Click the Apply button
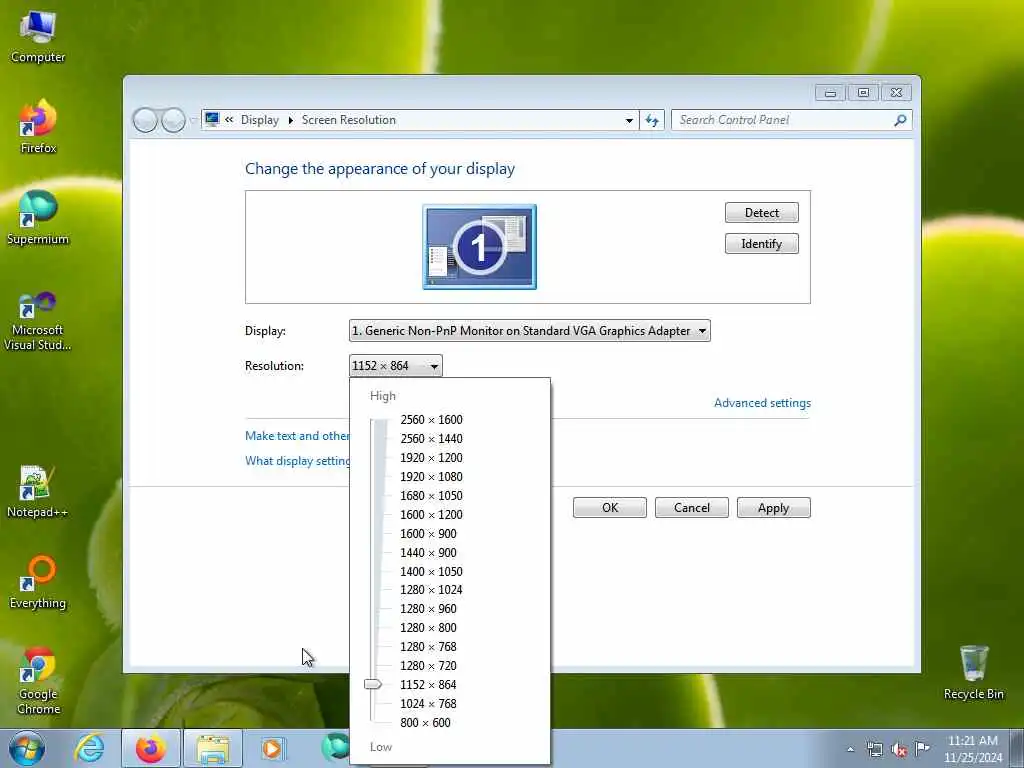This screenshot has width=1024, height=768. click(774, 507)
